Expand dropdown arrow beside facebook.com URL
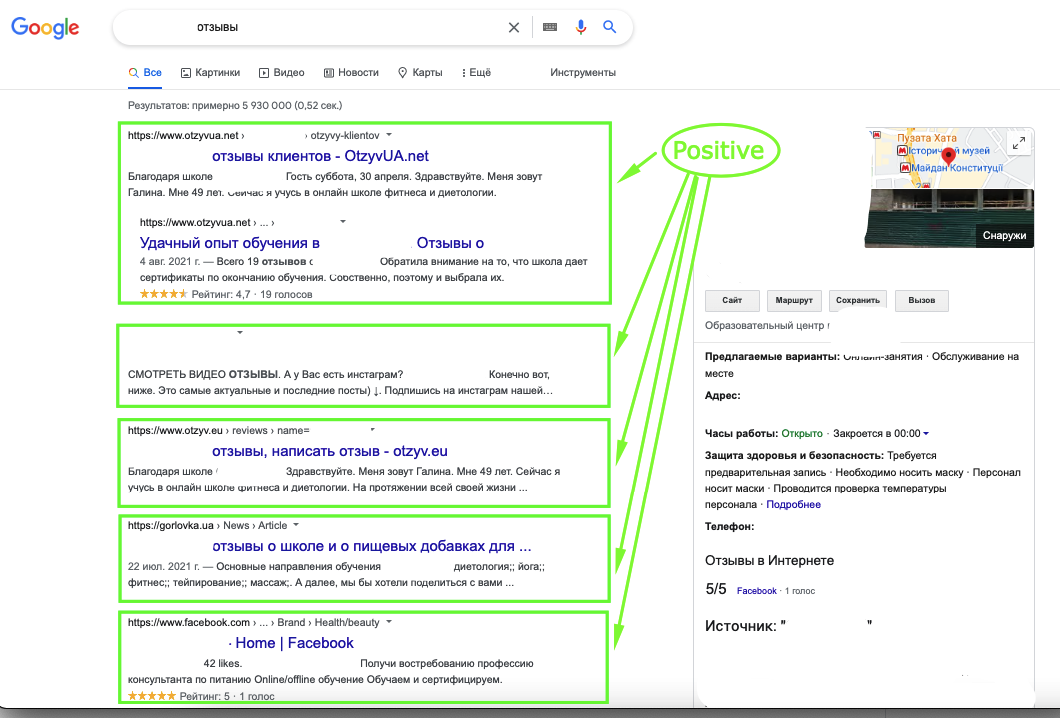1060x718 pixels. [389, 621]
